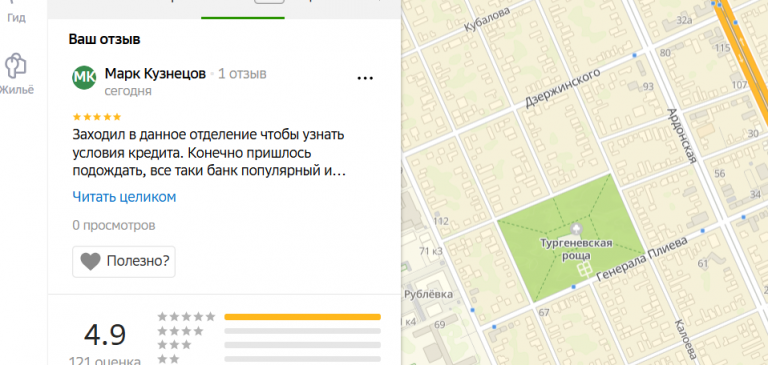Click the сегодня date label

(x=128, y=92)
